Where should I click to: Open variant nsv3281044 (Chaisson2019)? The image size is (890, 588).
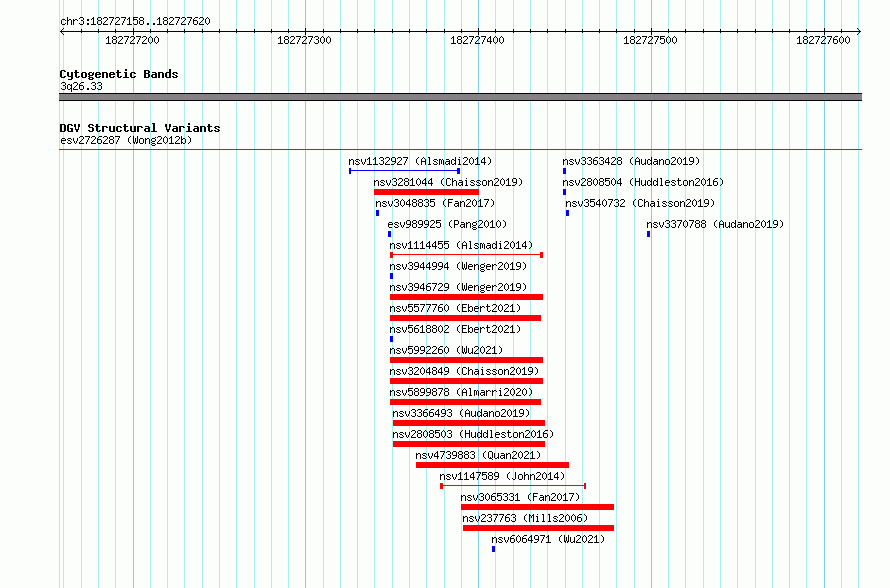click(448, 182)
